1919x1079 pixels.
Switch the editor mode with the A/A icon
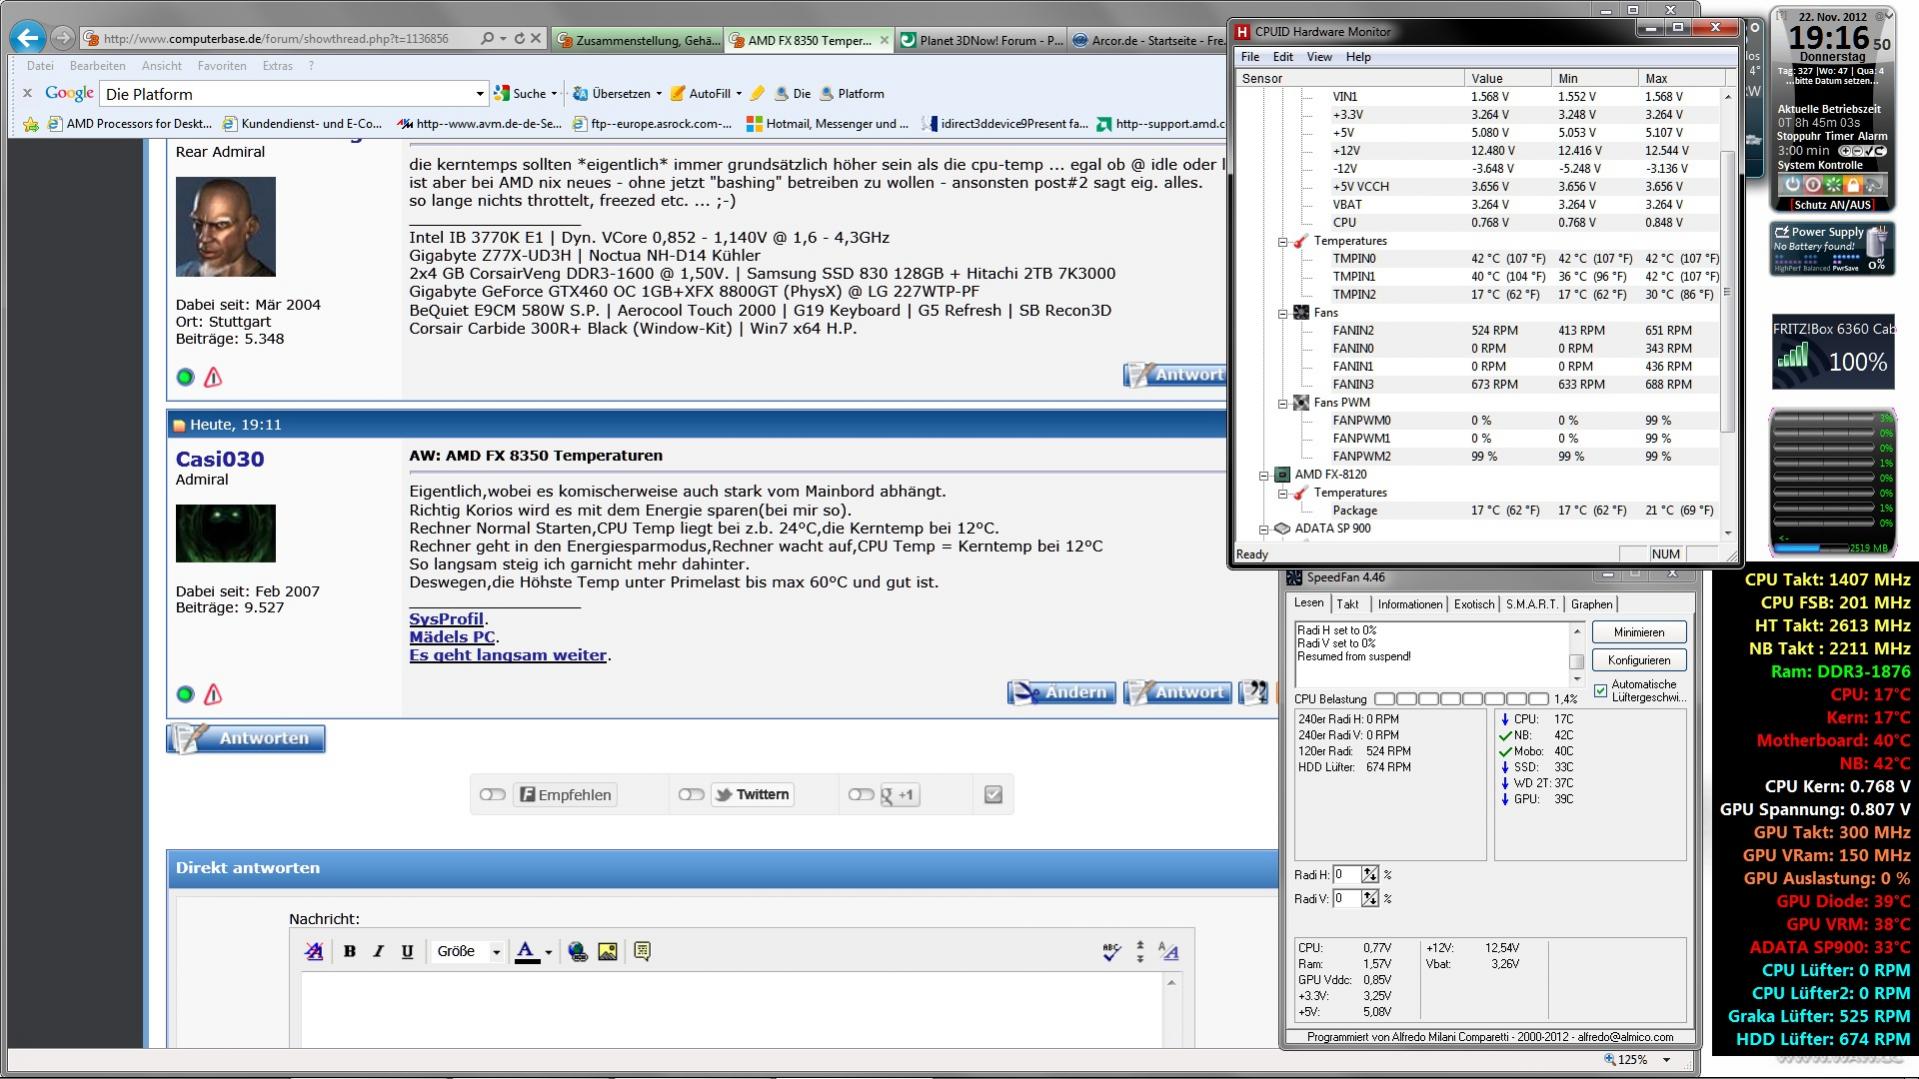pos(1168,951)
